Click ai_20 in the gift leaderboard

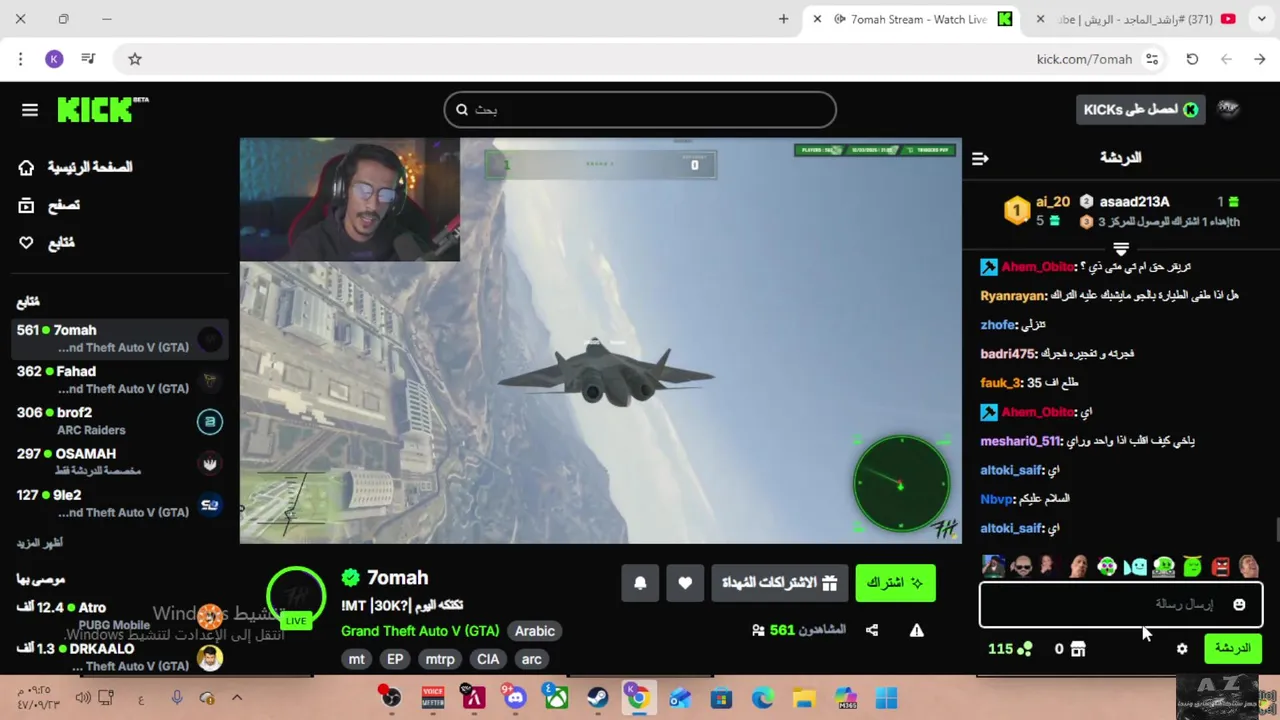(x=1053, y=202)
